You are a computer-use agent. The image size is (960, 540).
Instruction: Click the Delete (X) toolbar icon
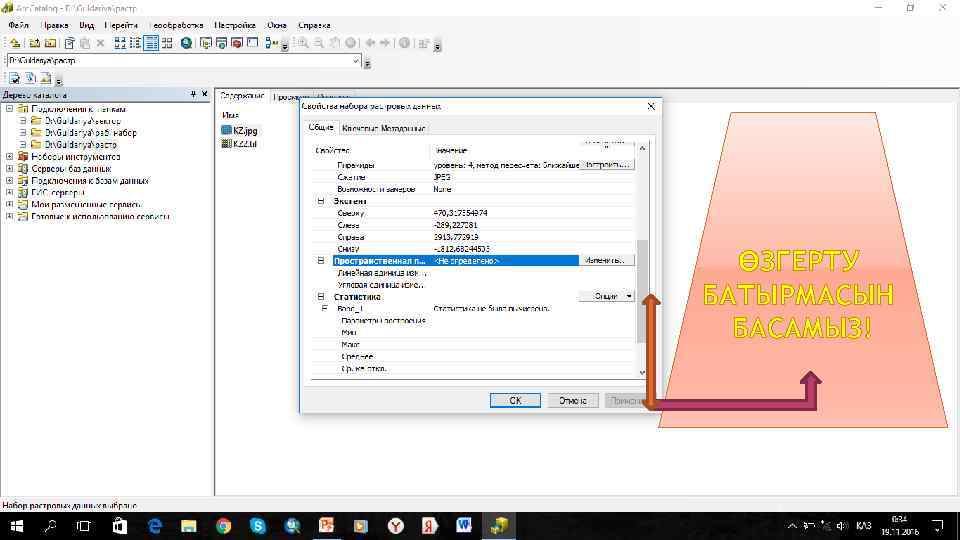point(101,43)
